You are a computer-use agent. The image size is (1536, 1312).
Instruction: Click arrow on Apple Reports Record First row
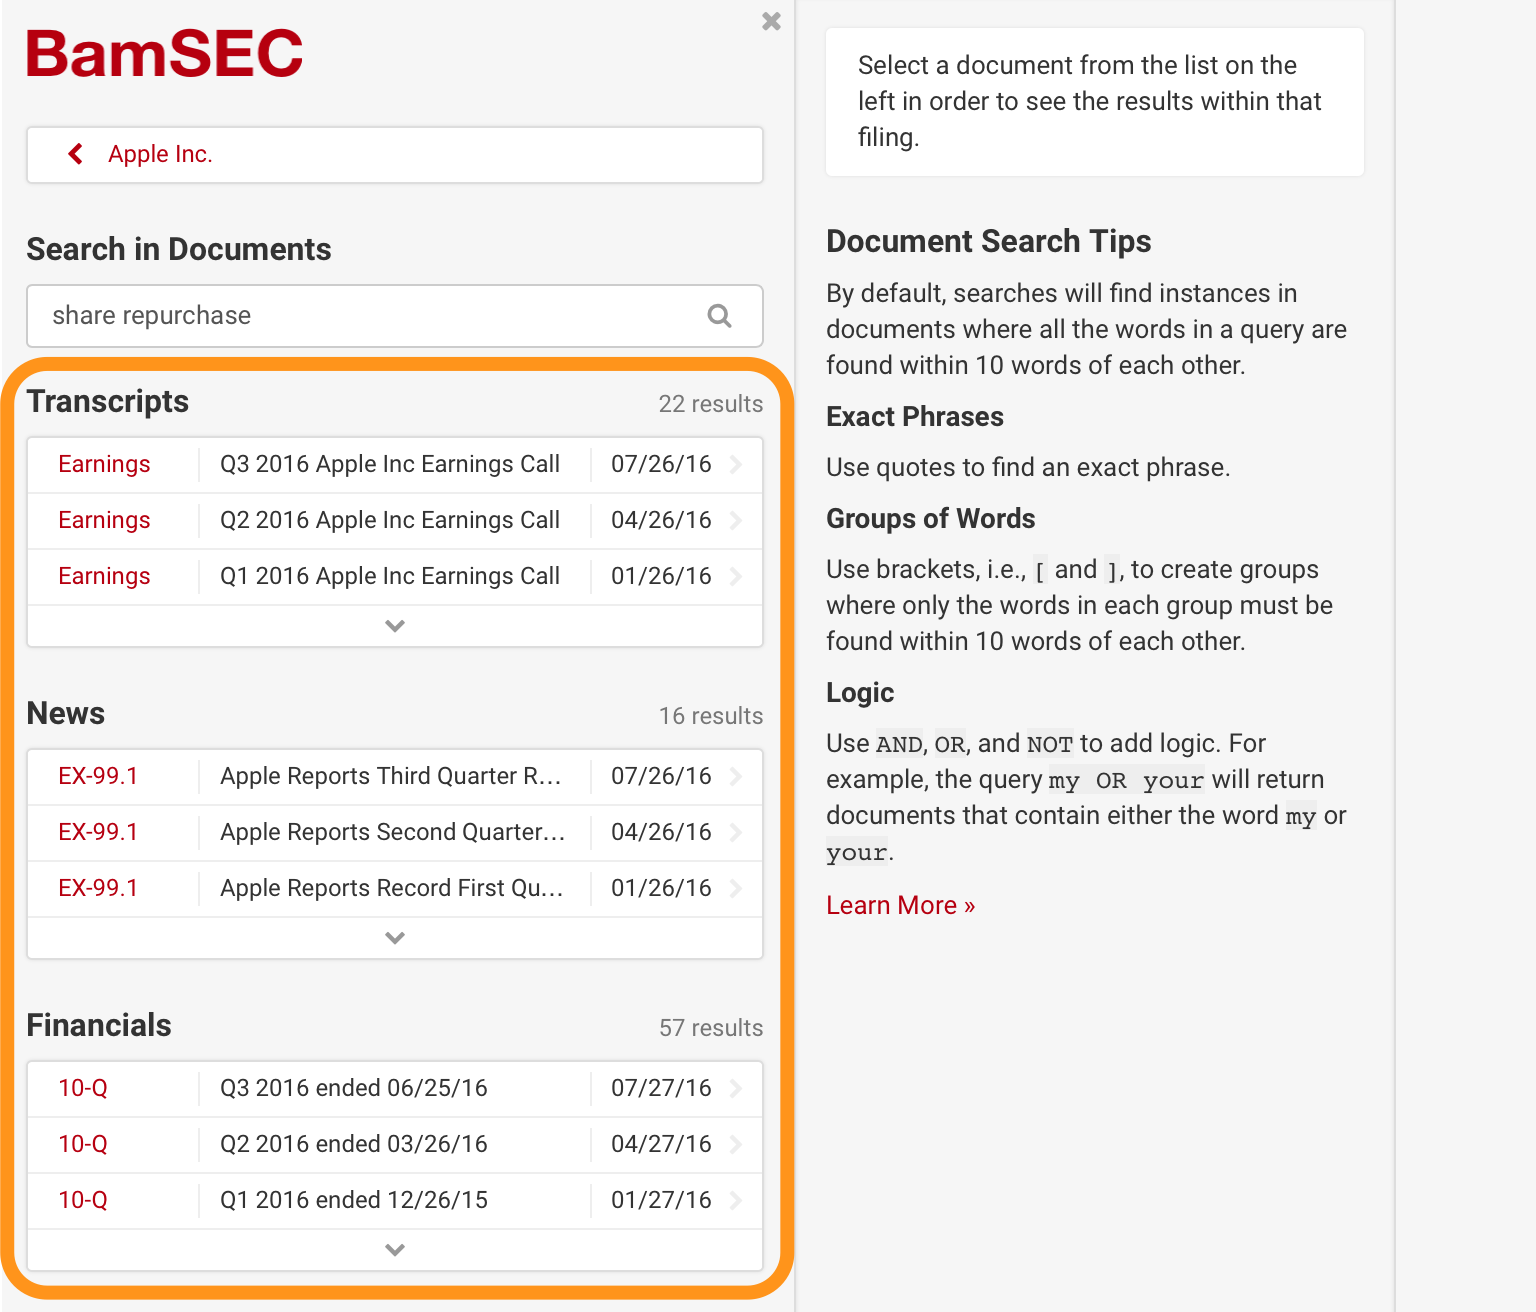[736, 888]
